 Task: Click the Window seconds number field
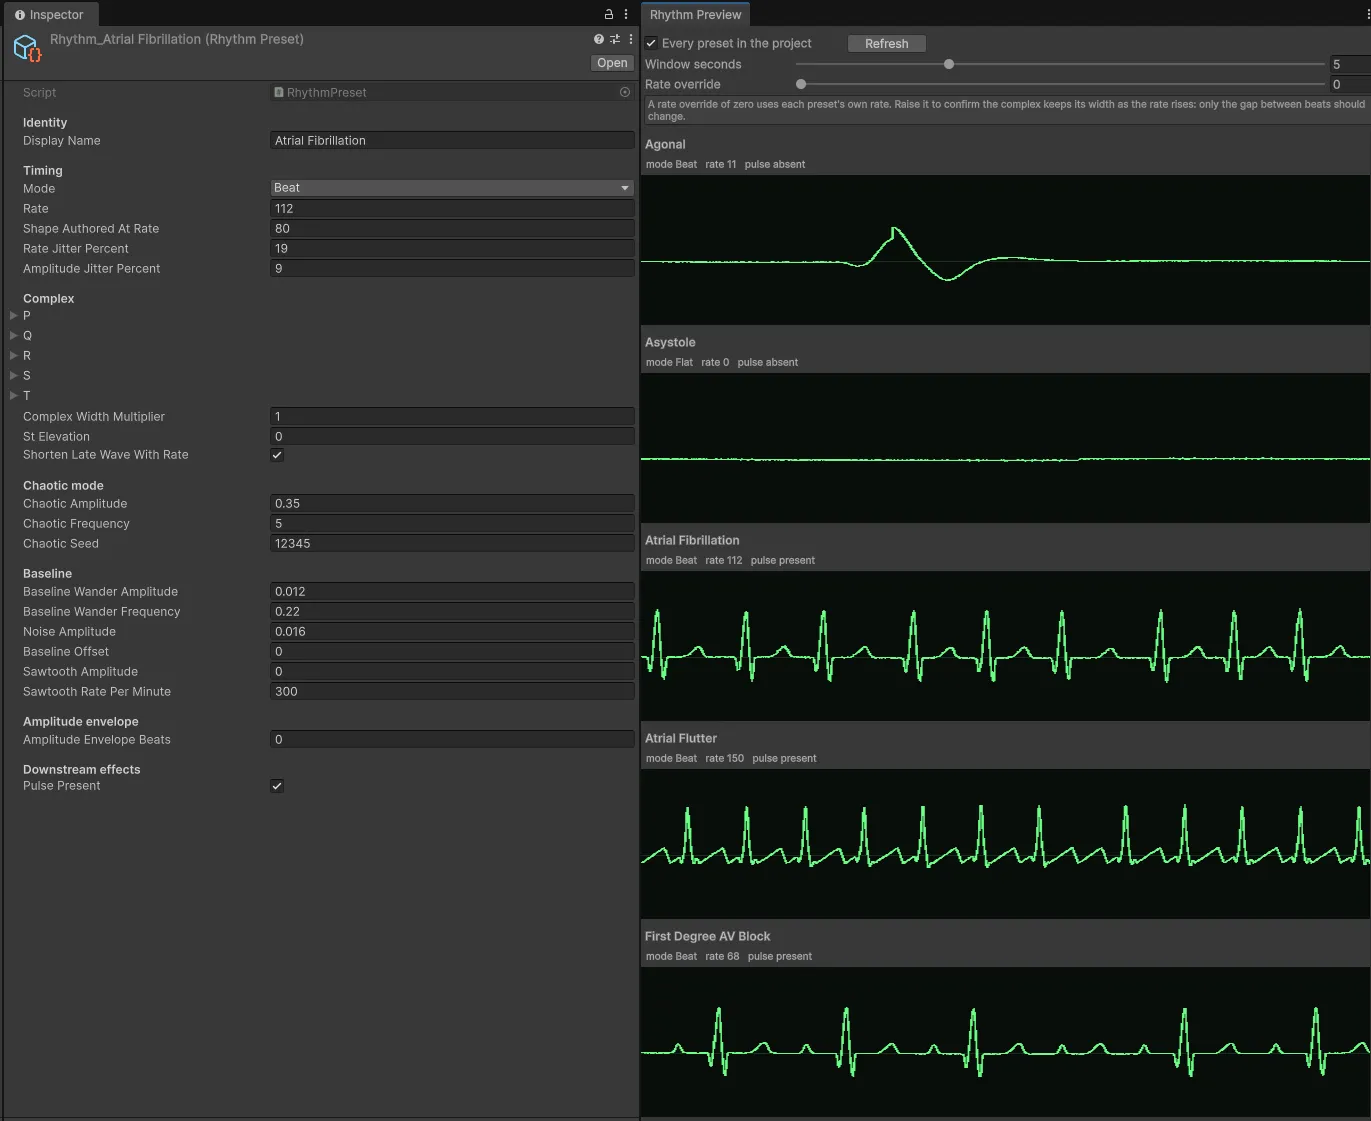click(x=1350, y=64)
